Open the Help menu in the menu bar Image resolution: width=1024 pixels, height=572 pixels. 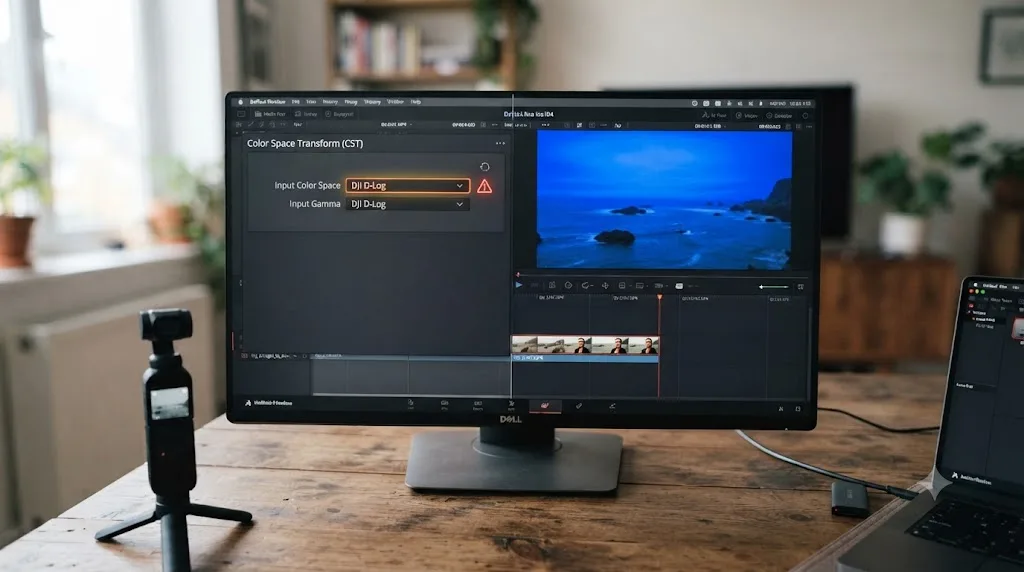tap(415, 102)
